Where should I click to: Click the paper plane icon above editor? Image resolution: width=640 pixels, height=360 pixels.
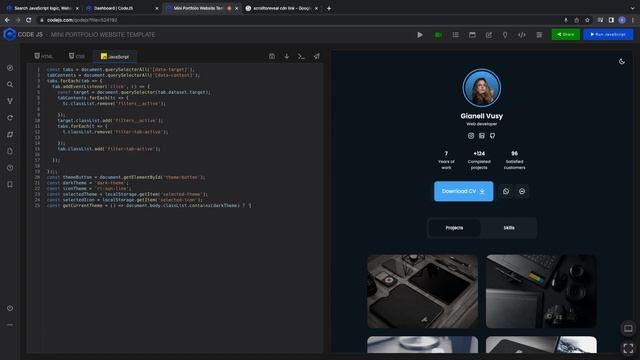click(x=317, y=56)
